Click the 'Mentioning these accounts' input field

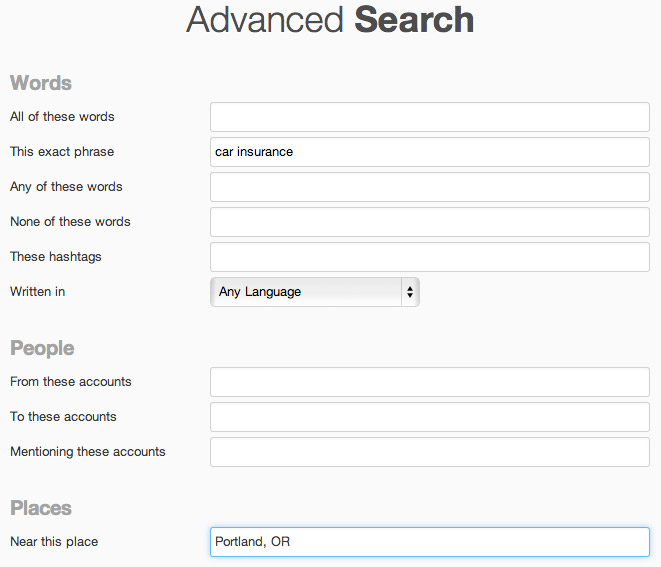(430, 452)
